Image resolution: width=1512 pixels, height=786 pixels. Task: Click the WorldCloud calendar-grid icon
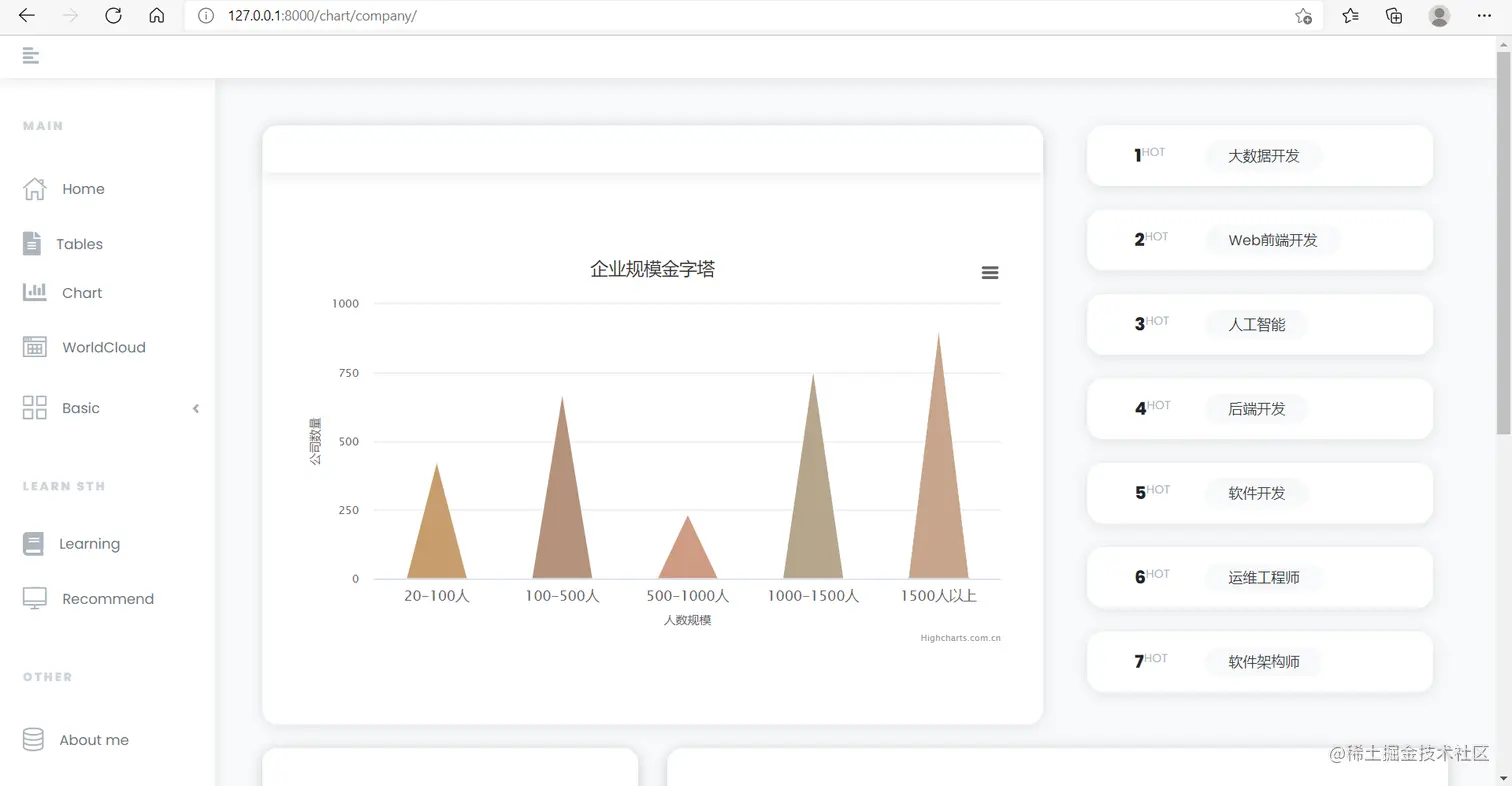point(34,347)
